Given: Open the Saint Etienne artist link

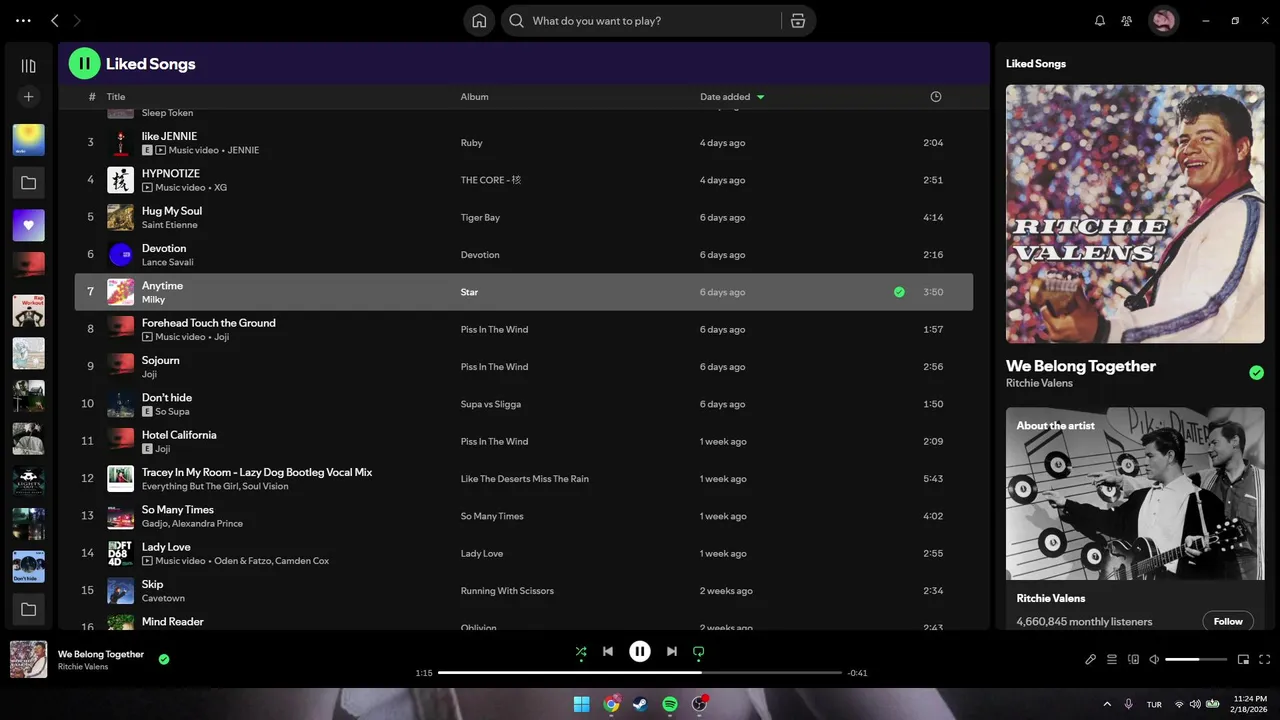Looking at the screenshot, I should coord(170,225).
